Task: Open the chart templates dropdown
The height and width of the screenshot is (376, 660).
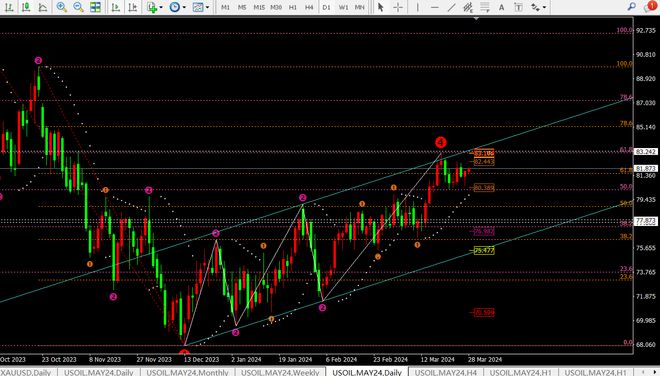Action: (201, 7)
